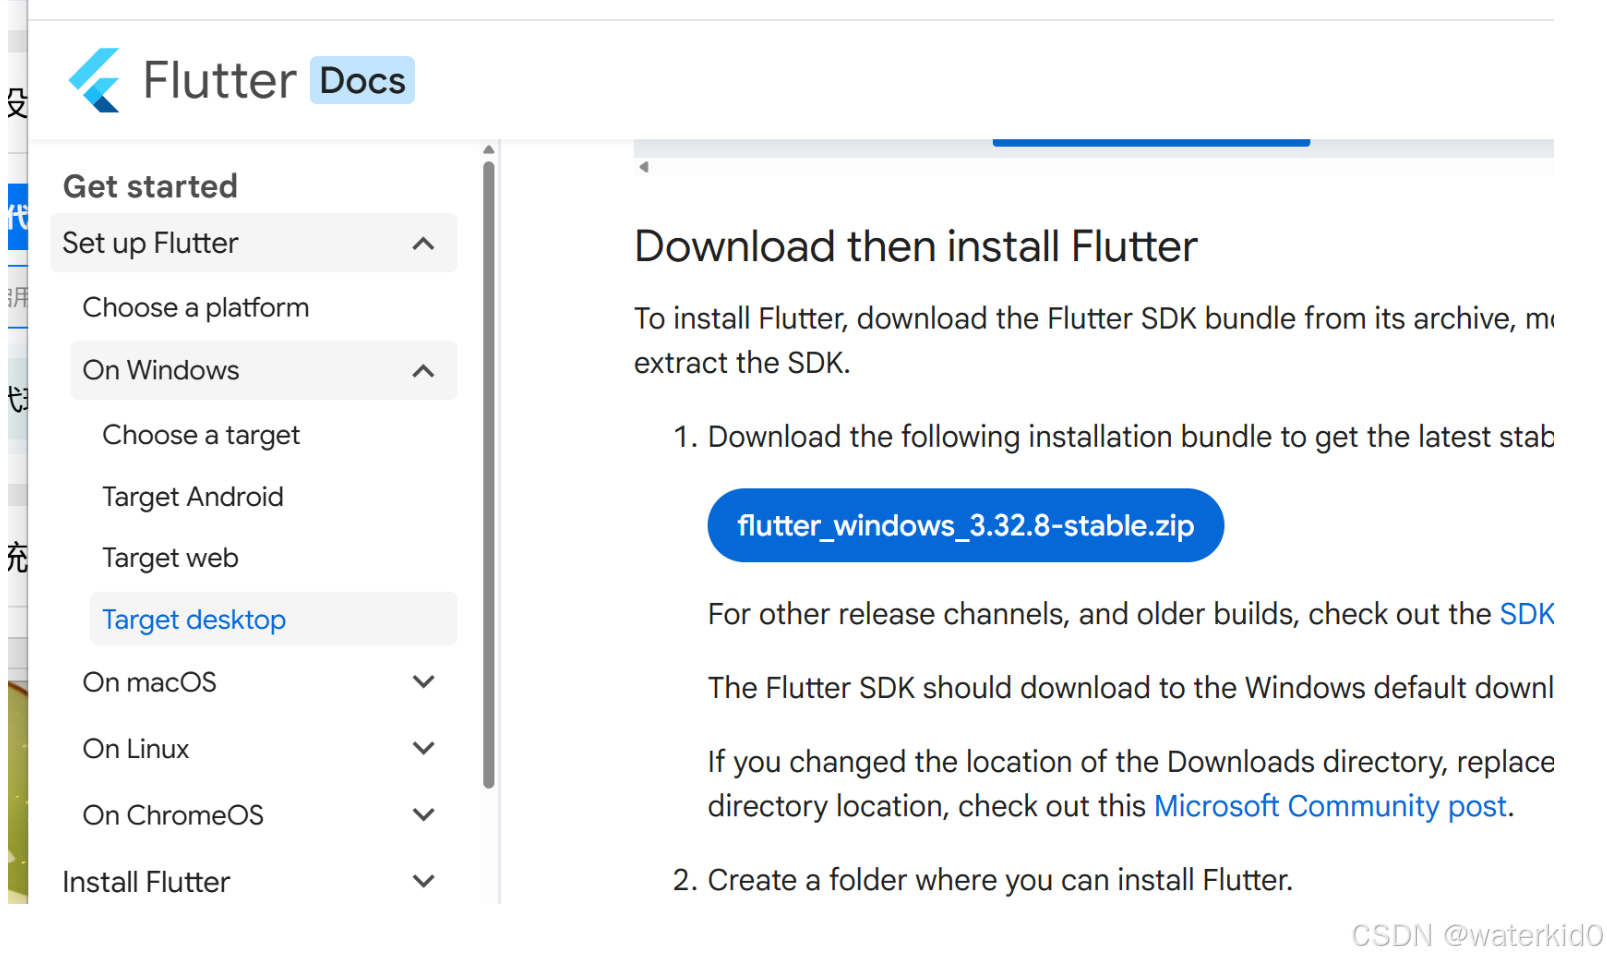
Task: Open the Choose a platform page
Action: pos(196,307)
